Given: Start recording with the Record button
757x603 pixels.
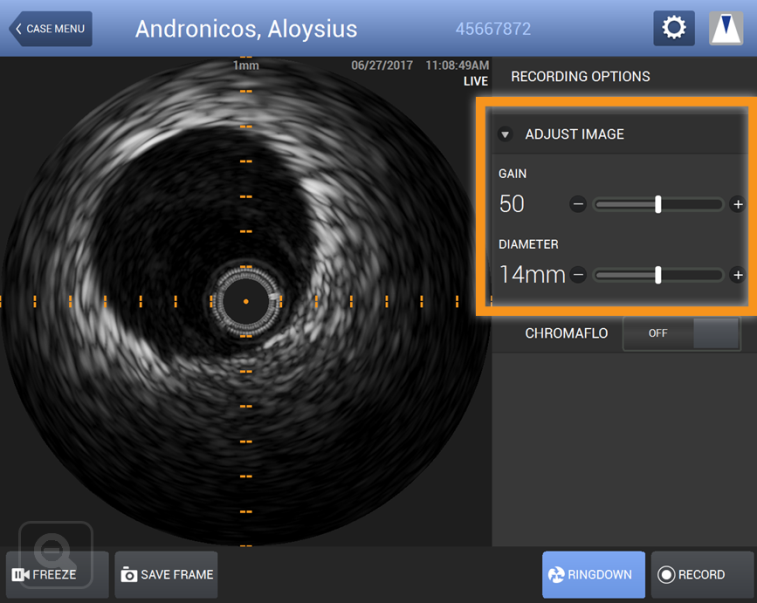Looking at the screenshot, I should (x=702, y=575).
